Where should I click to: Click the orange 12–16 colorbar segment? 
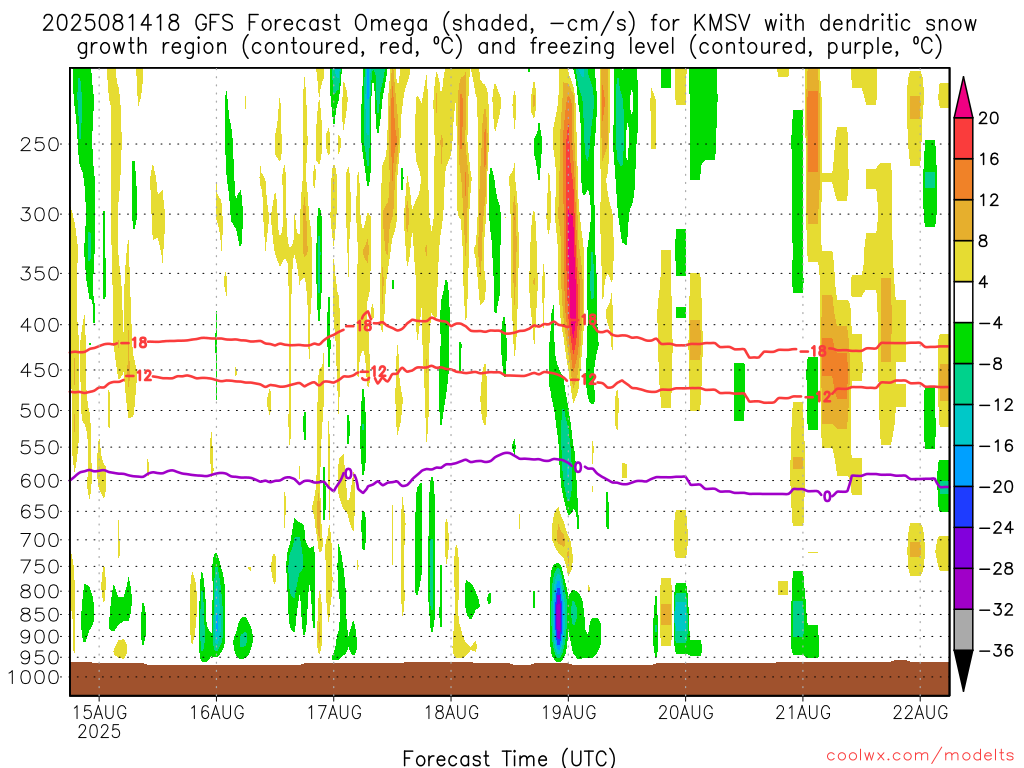(x=963, y=180)
